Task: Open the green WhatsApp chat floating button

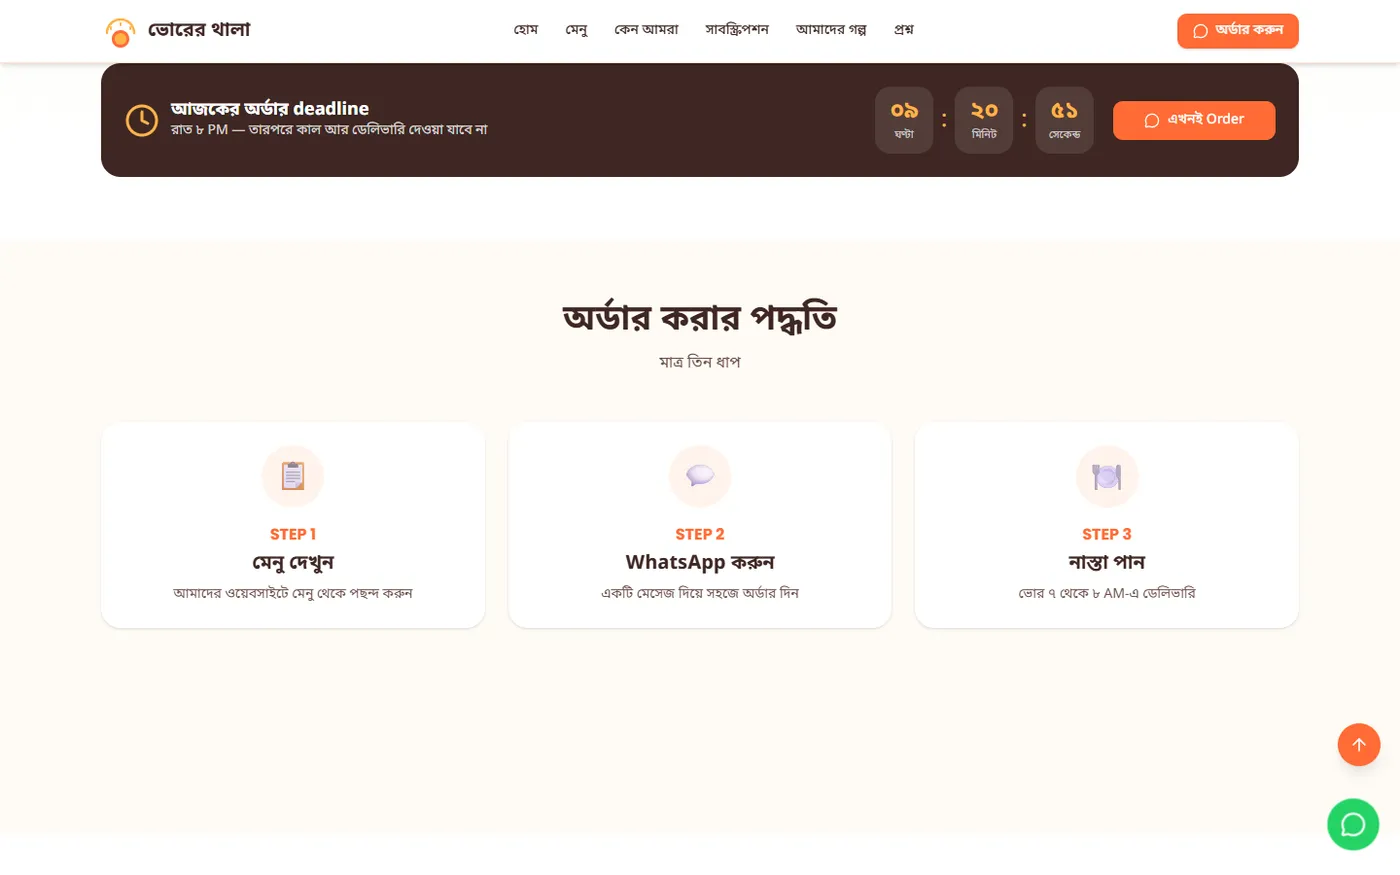Action: coord(1353,824)
